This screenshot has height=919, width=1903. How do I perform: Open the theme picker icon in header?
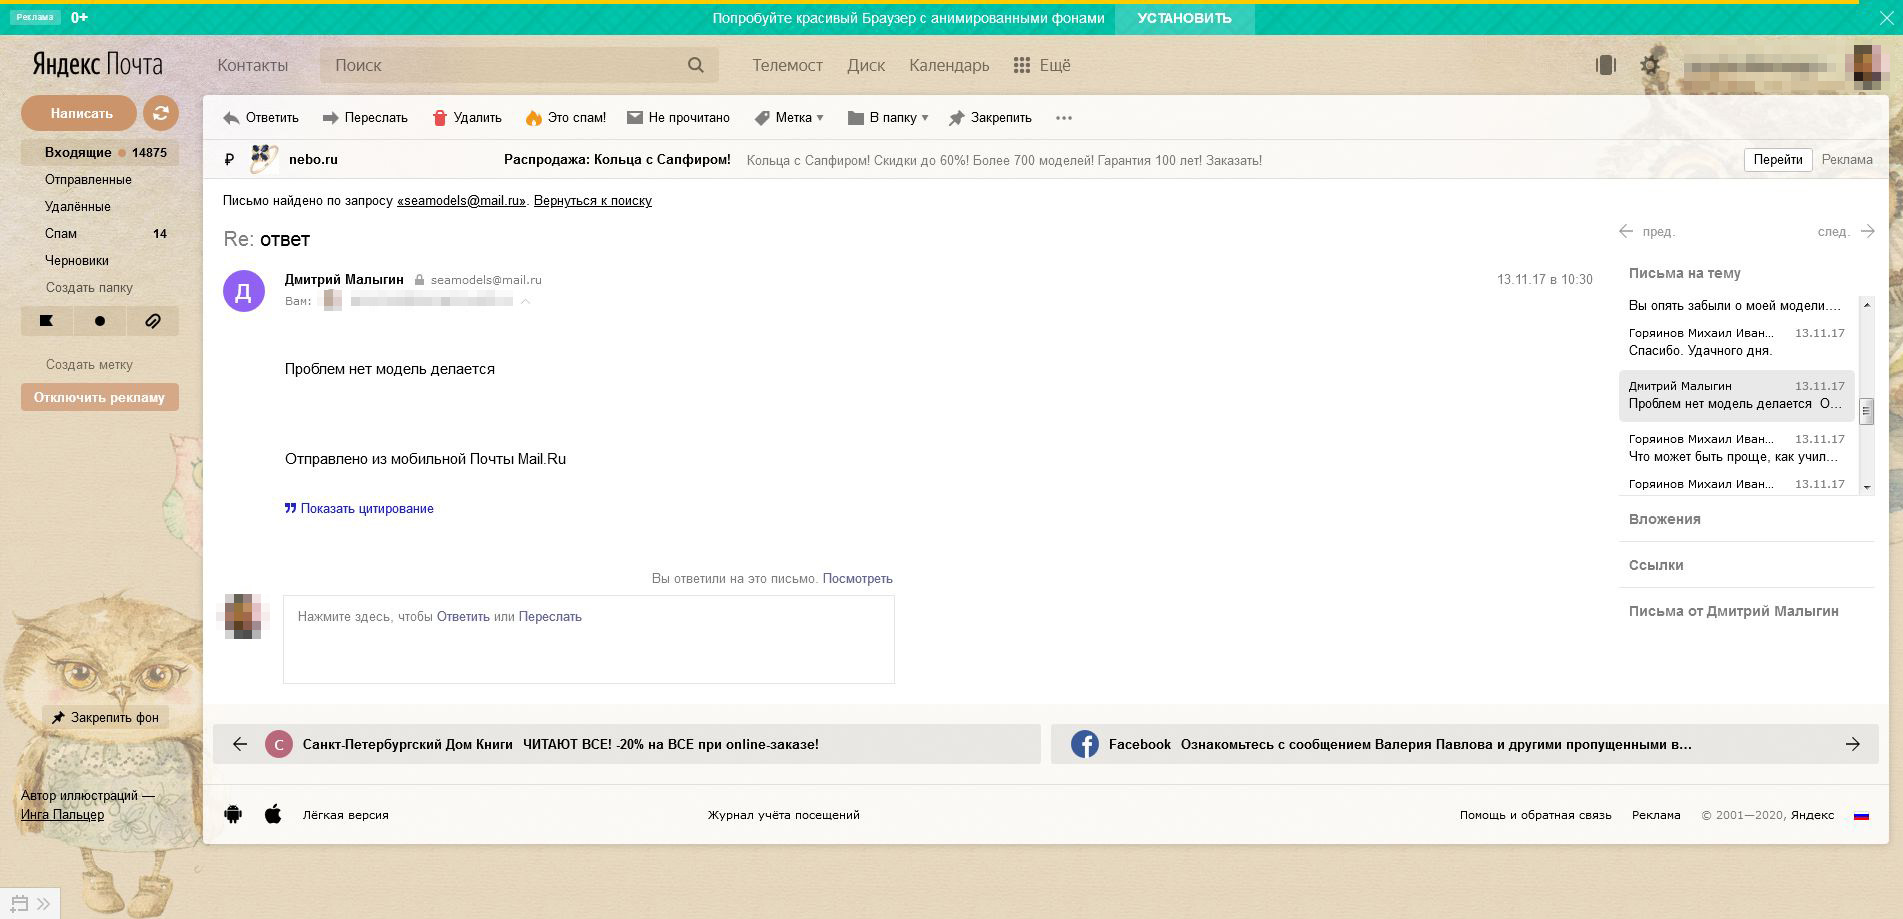(1606, 66)
